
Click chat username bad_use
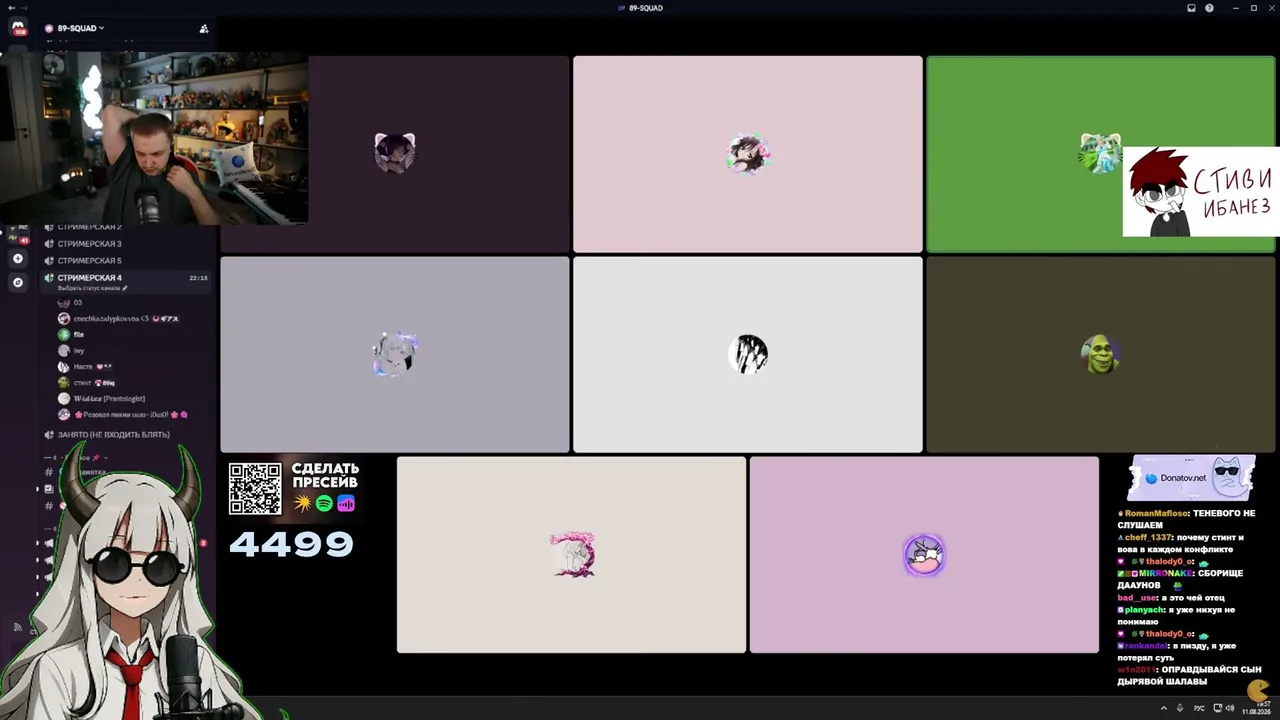tap(1137, 598)
